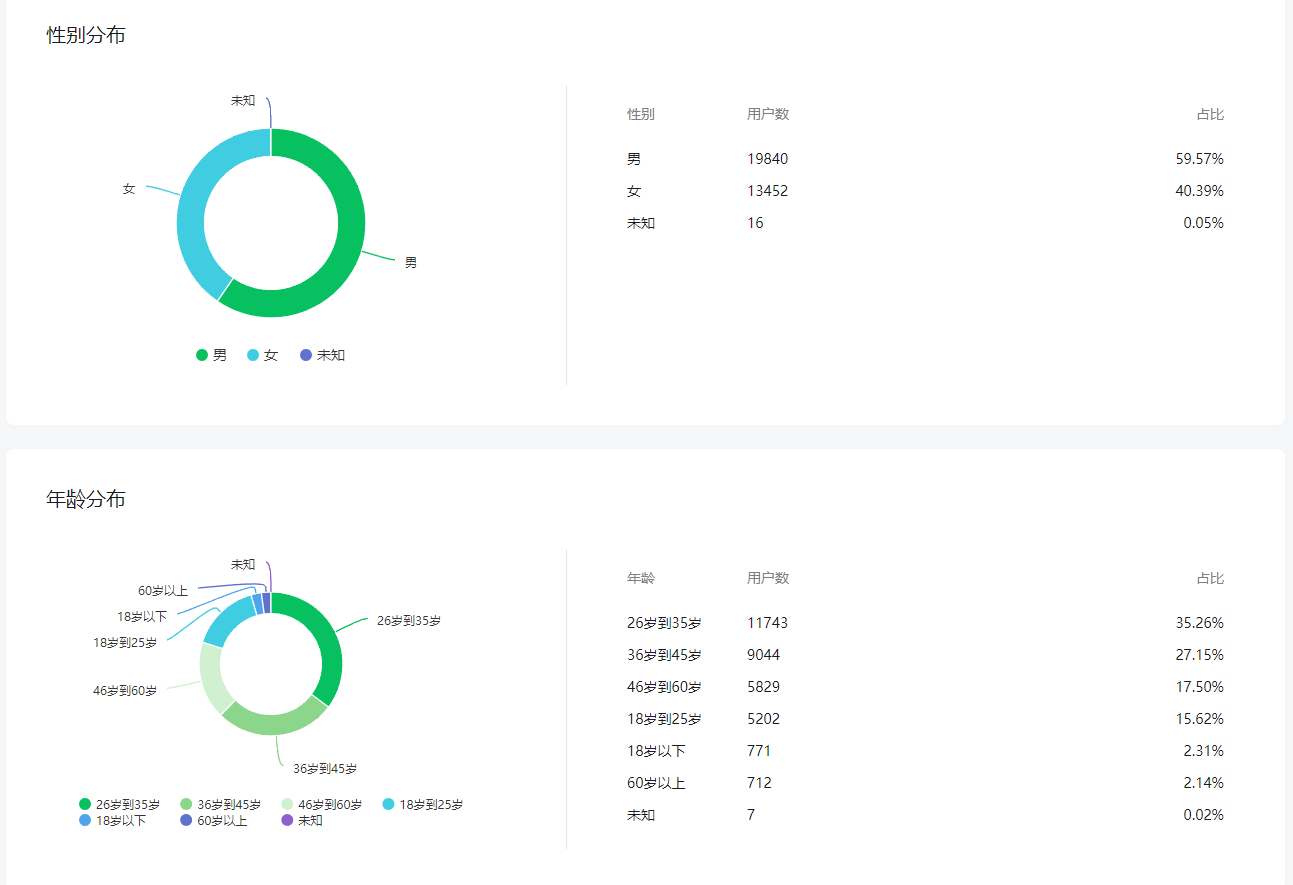Toggle the 18岁以下 legend entry
This screenshot has height=885, width=1293.
pos(113,821)
